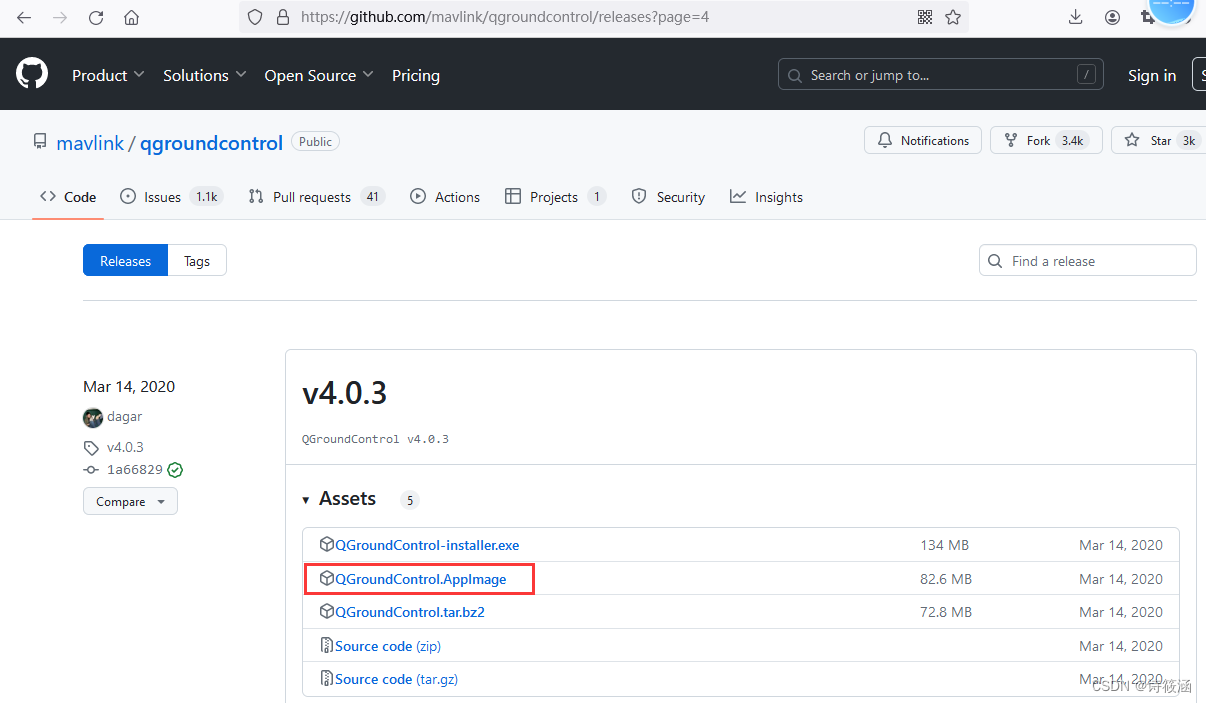Open the Security tab
This screenshot has width=1206, height=703.
tap(668, 197)
